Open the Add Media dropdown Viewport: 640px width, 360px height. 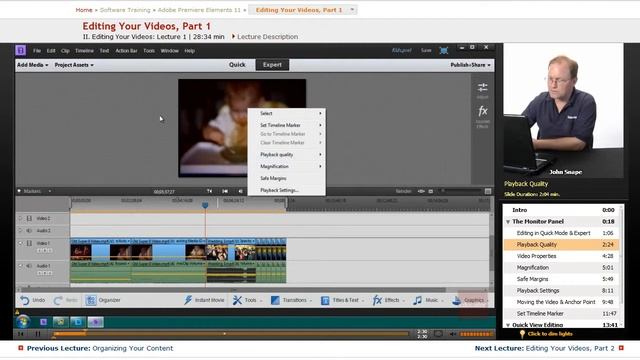tap(33, 65)
